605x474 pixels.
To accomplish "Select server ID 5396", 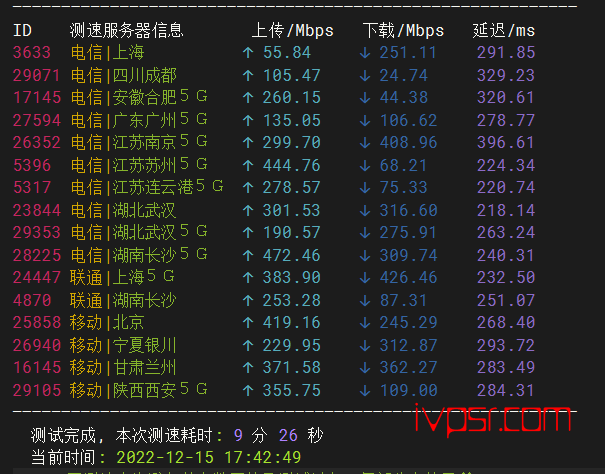I will (32, 165).
